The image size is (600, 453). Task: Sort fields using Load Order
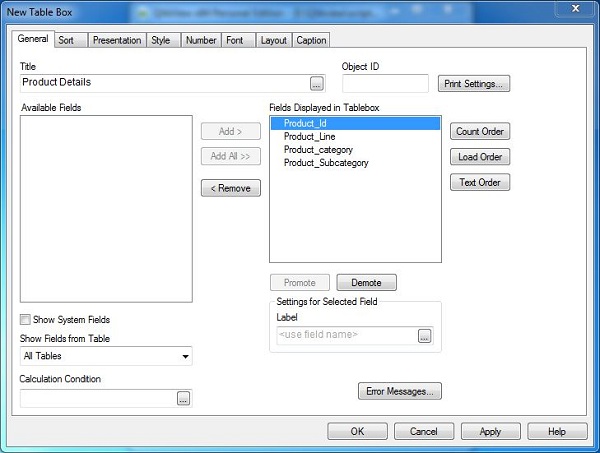(x=480, y=157)
